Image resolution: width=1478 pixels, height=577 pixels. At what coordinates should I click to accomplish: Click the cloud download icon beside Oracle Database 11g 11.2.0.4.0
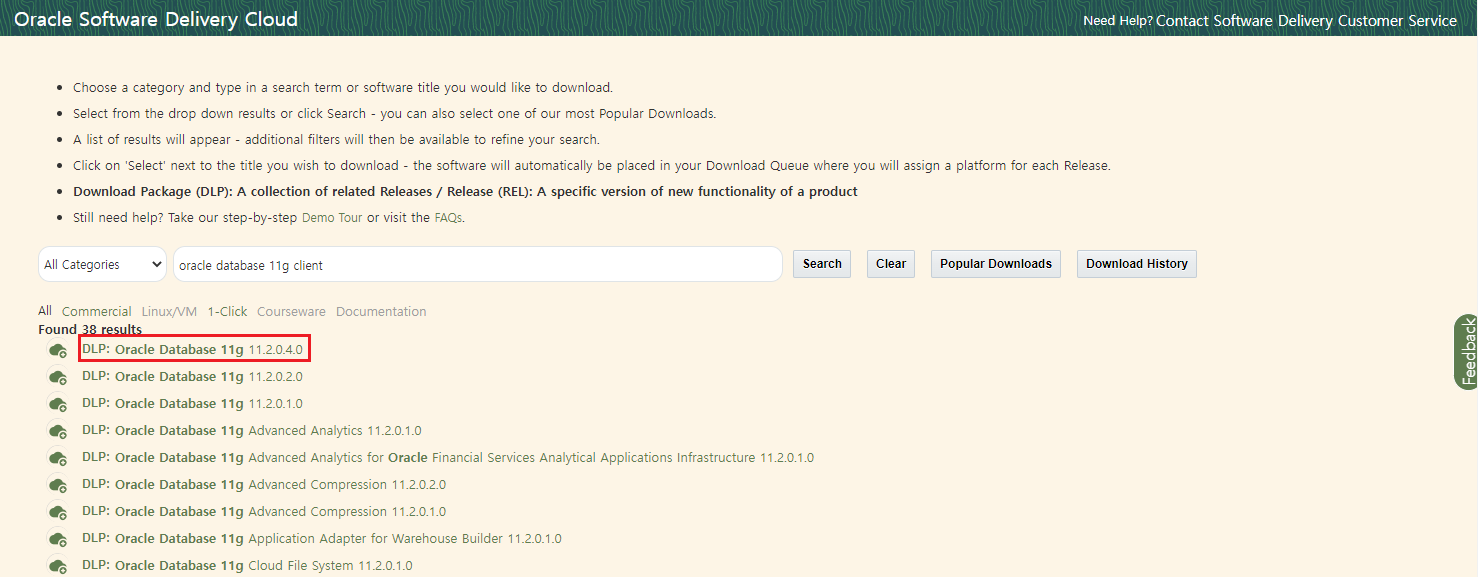(x=58, y=350)
